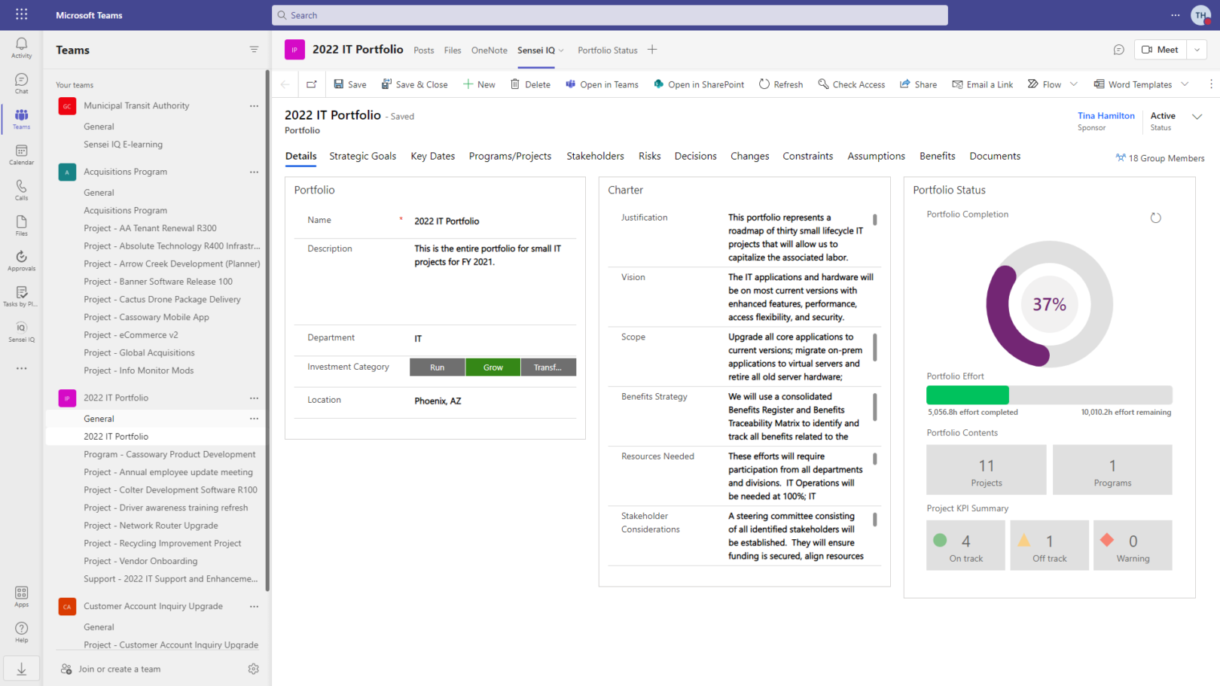Open the Sensei IQ tab dropdown
Screen dimensions: 1220x686
[x=562, y=51]
